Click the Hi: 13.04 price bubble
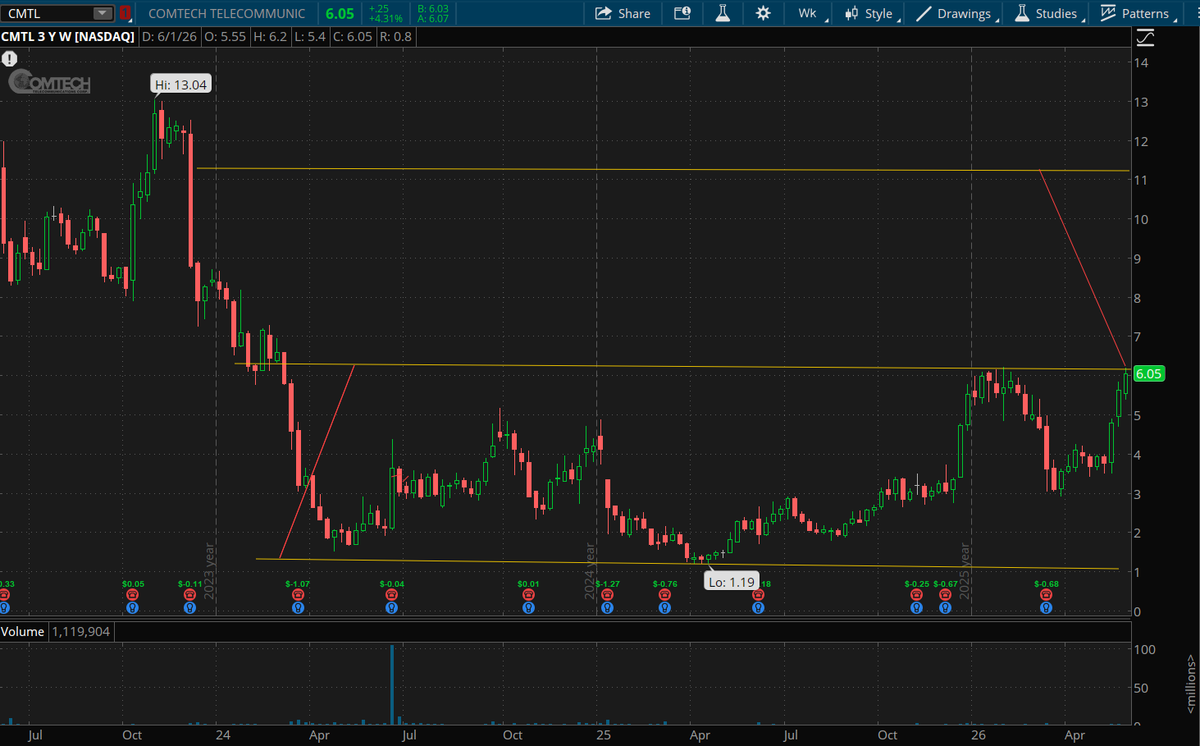 coord(180,85)
